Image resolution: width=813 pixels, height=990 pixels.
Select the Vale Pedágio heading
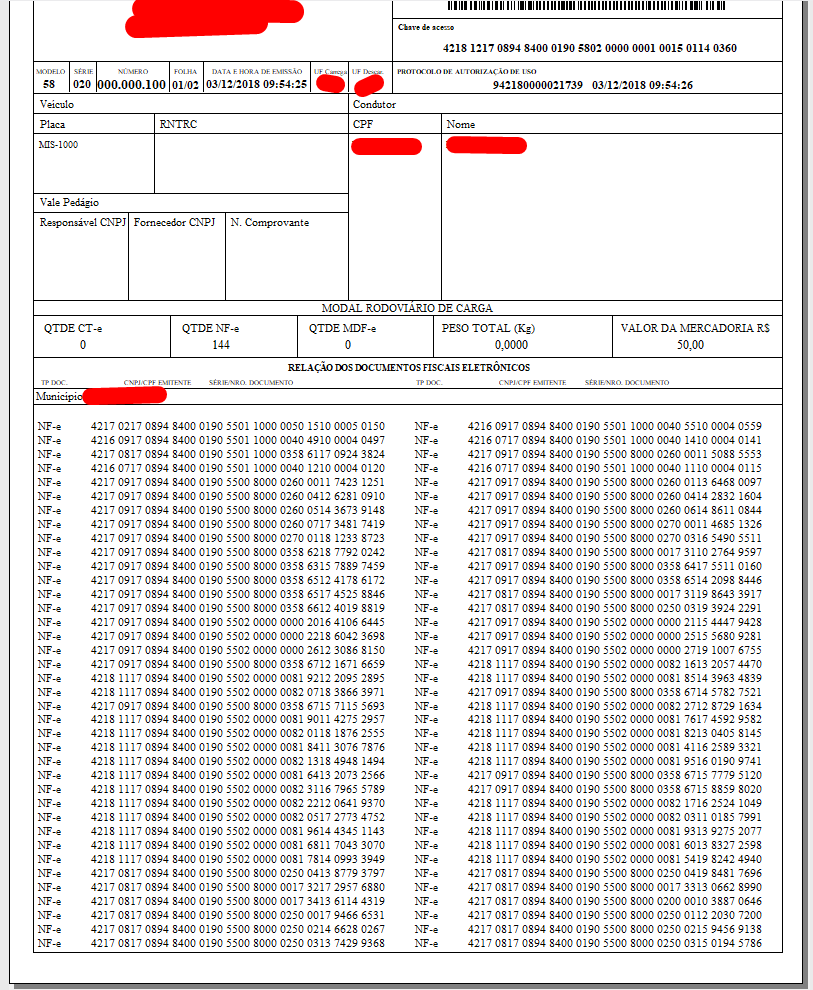tap(69, 203)
